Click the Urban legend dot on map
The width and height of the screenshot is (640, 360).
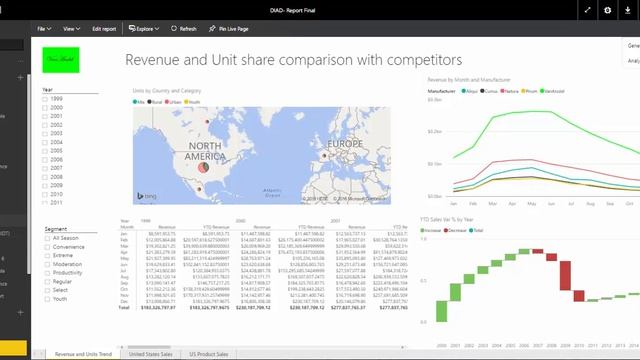click(x=167, y=102)
